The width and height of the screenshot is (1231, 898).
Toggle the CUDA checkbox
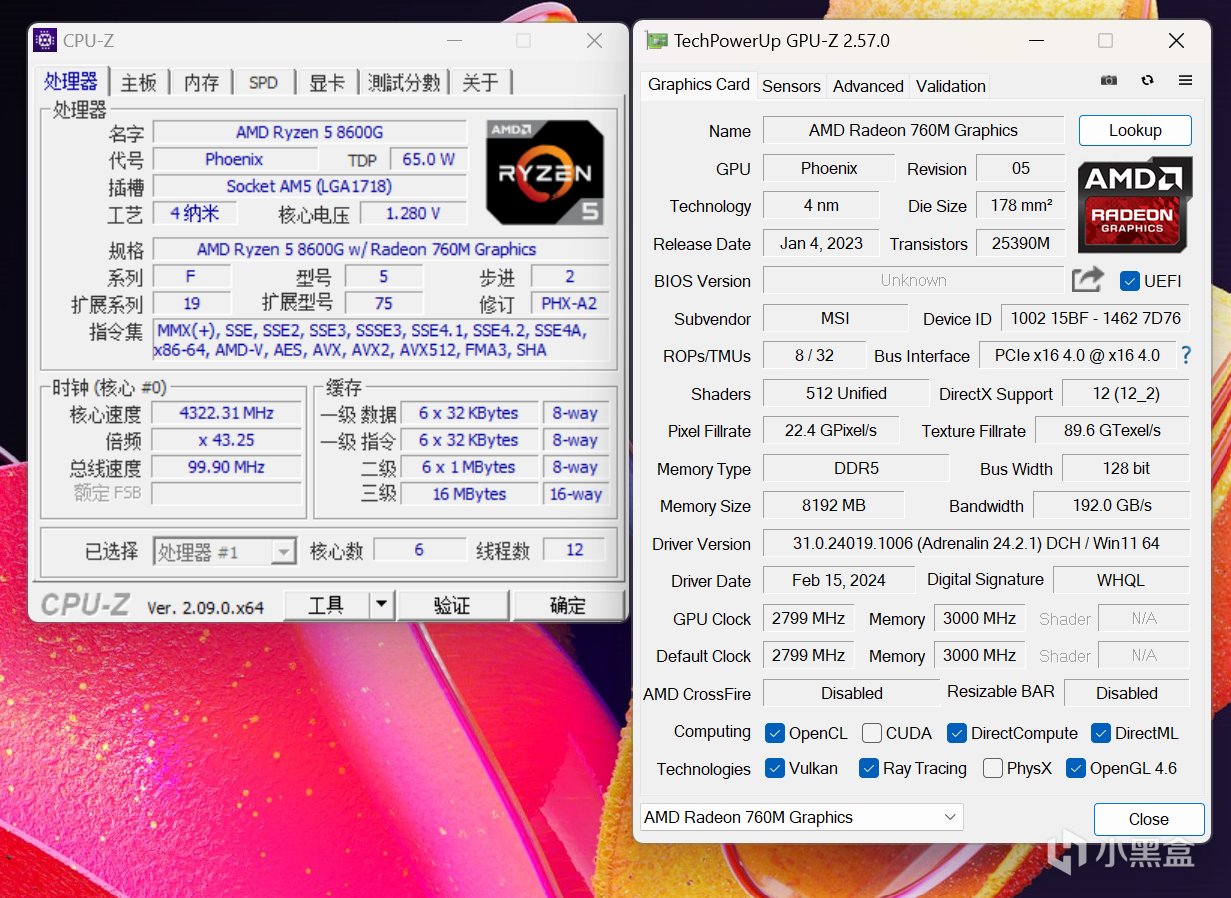(x=872, y=733)
